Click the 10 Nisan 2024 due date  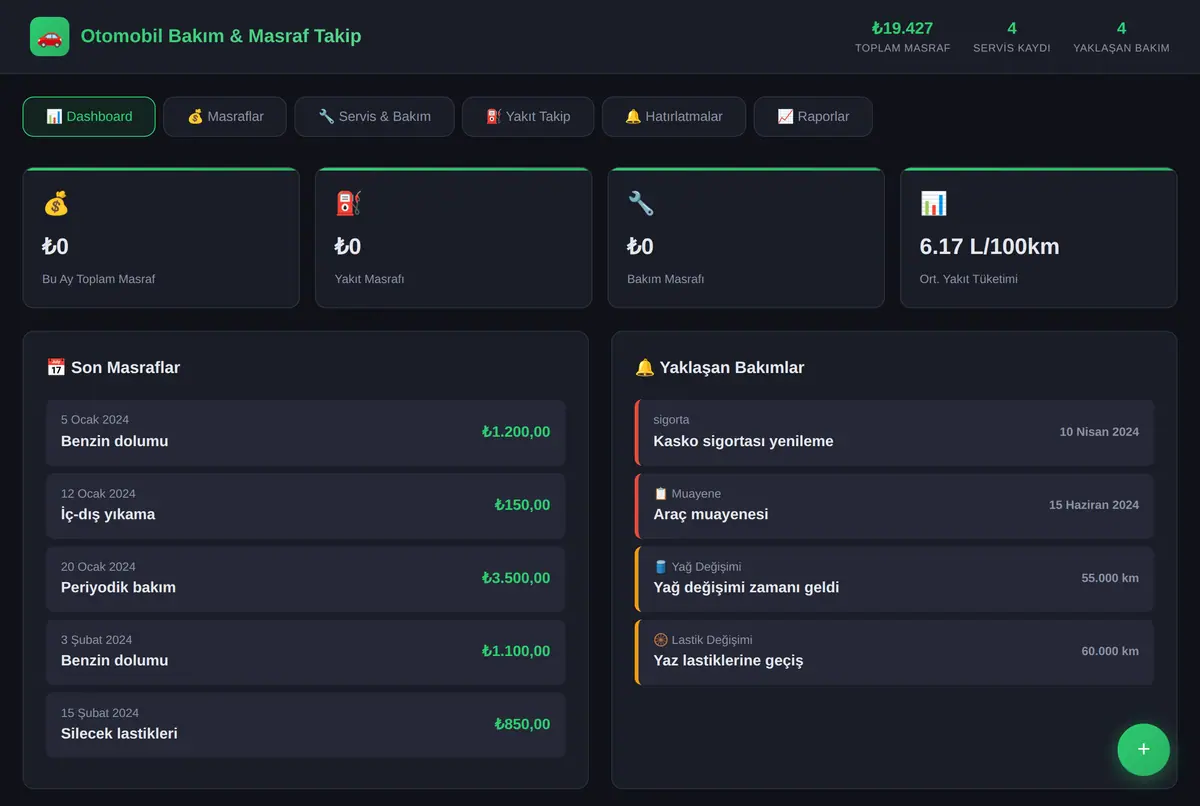point(1099,432)
